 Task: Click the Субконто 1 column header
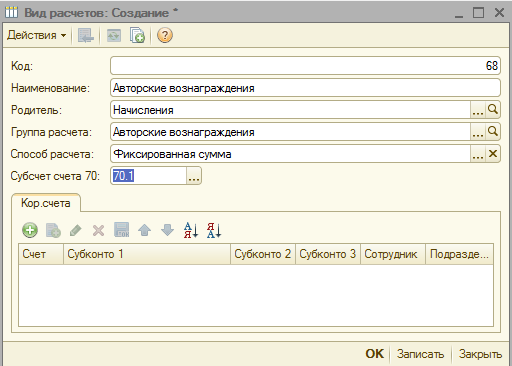click(147, 254)
